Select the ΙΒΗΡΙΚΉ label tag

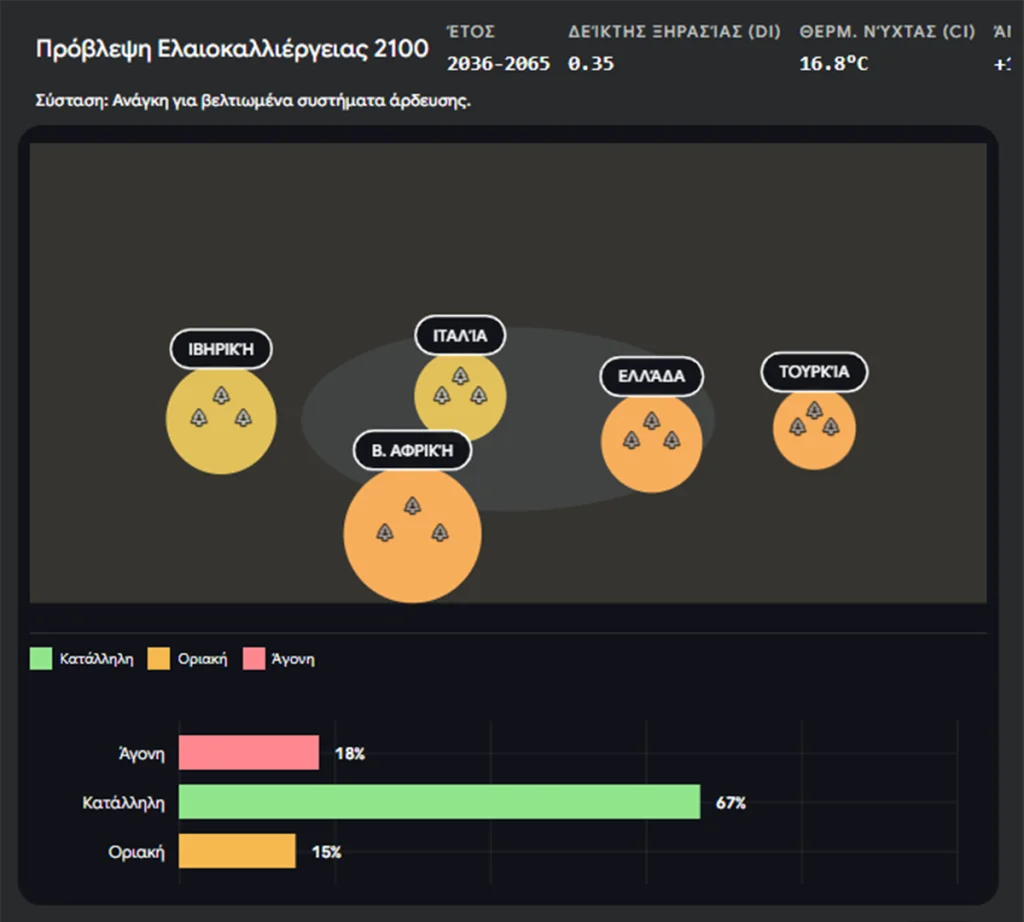220,349
